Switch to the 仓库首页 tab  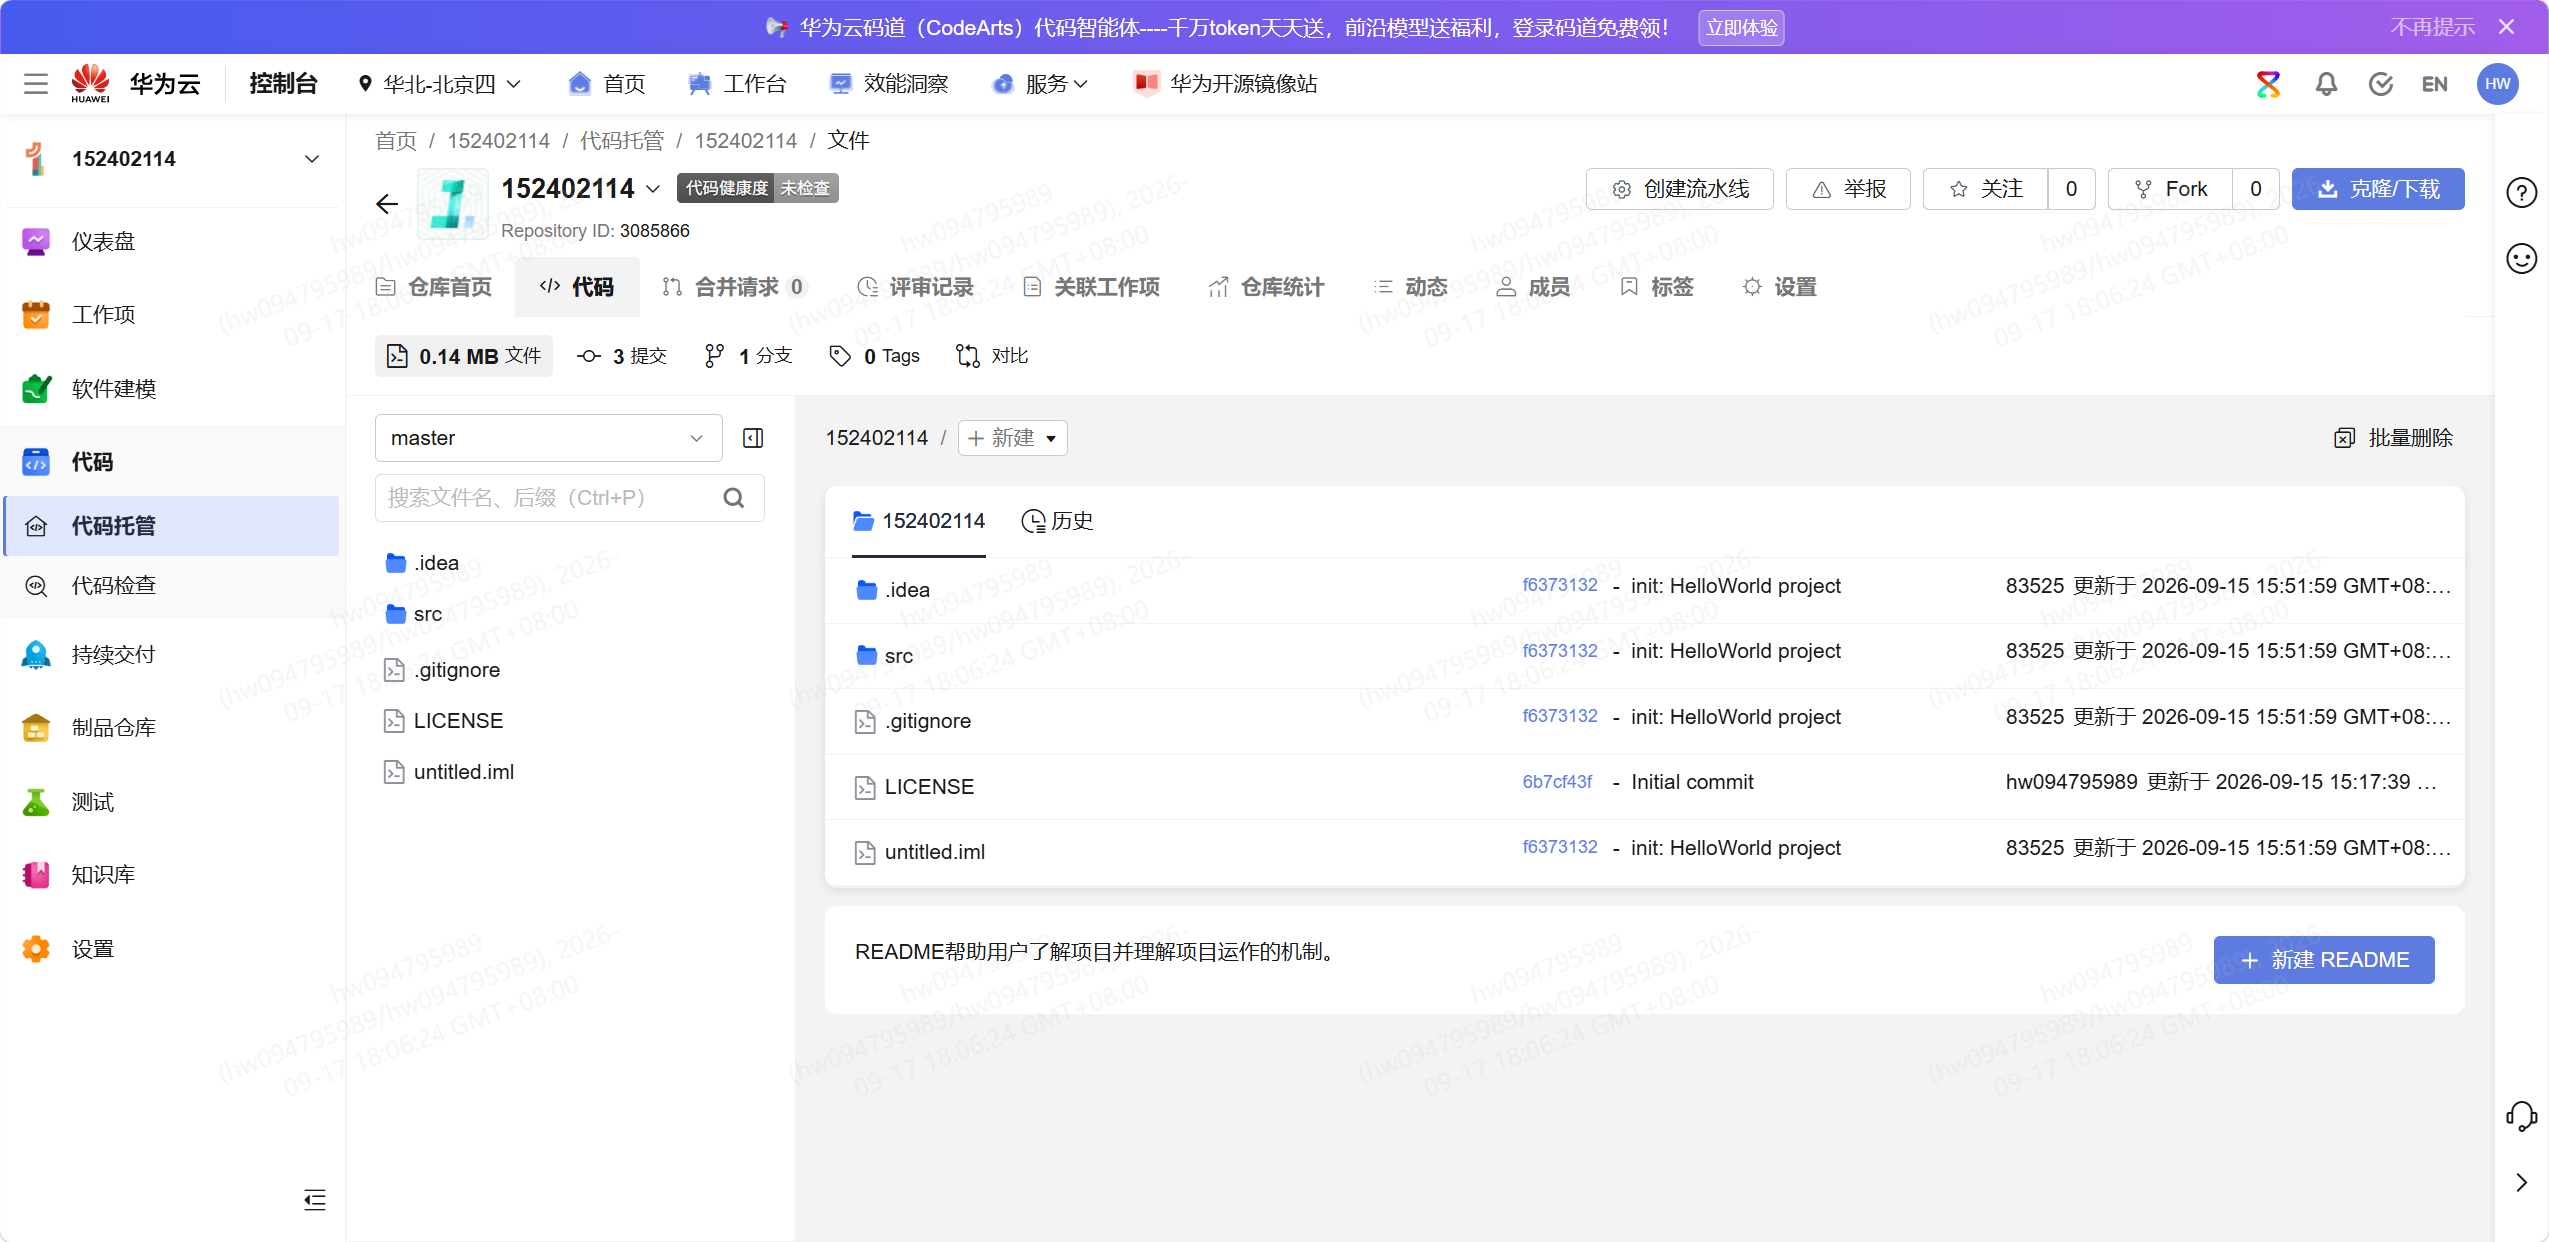pos(434,287)
